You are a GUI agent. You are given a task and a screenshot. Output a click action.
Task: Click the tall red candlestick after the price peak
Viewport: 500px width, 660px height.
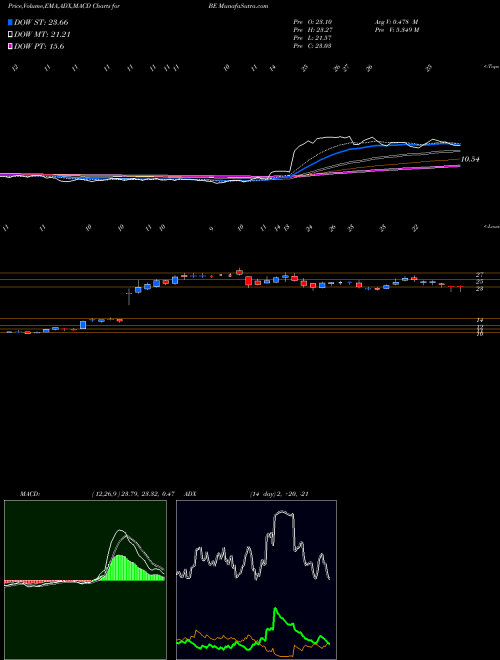coord(248,281)
